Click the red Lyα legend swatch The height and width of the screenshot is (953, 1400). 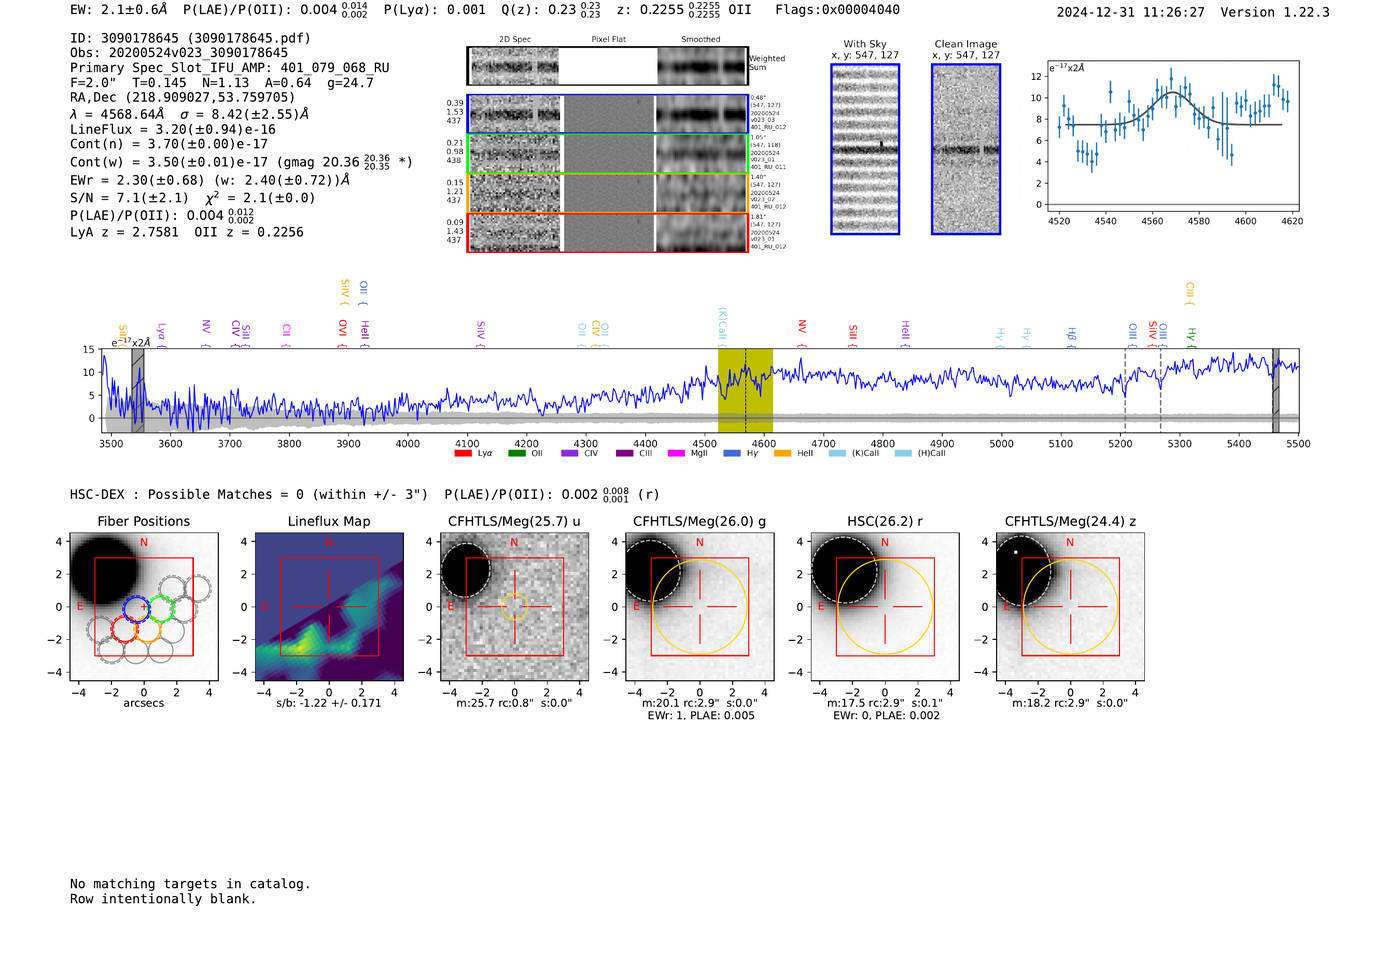pos(462,453)
